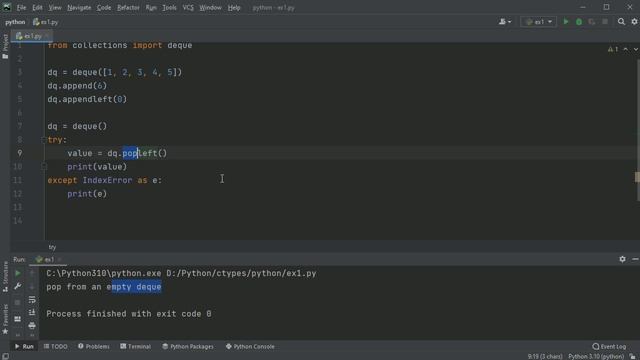Screen dimensions: 640x360
Task: Open run configuration wrench icon
Action: point(18,287)
